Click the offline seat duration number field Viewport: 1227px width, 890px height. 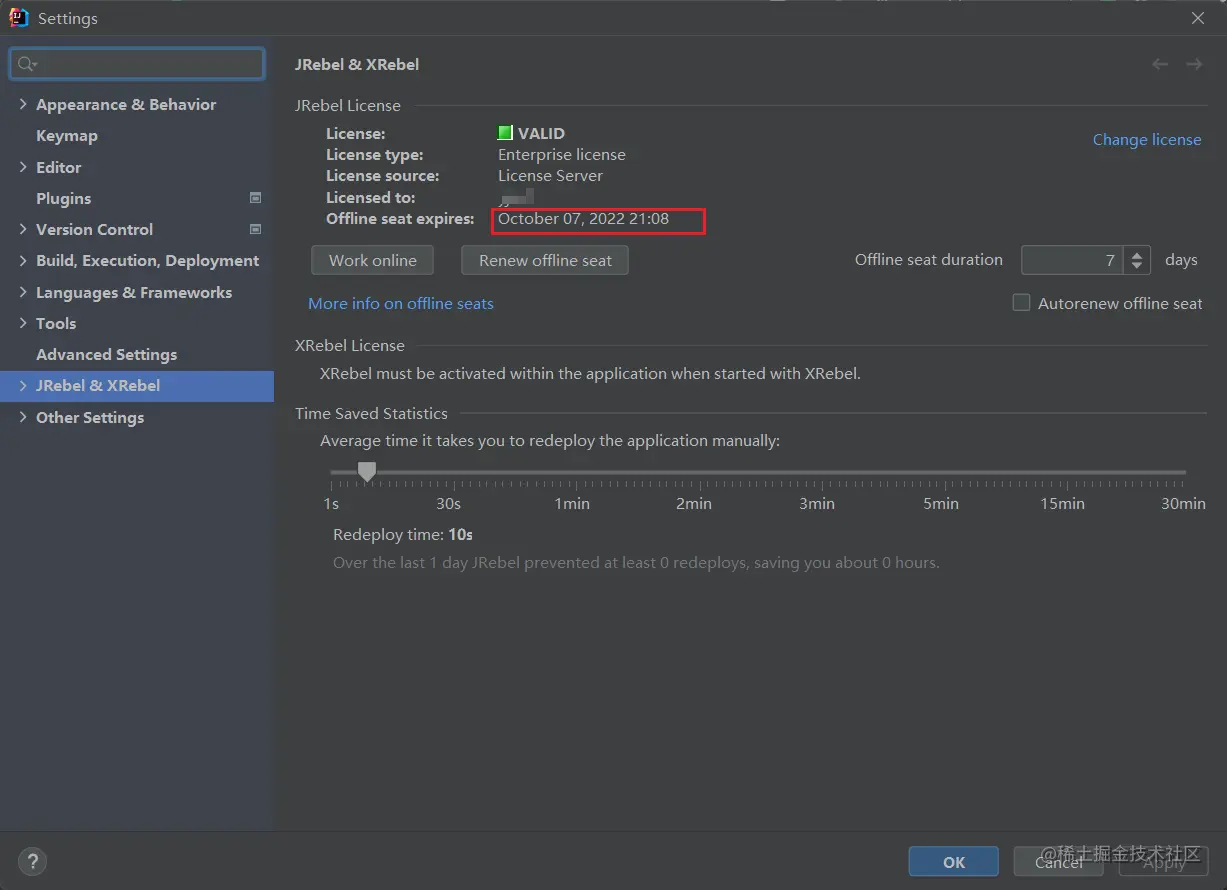pos(1072,260)
